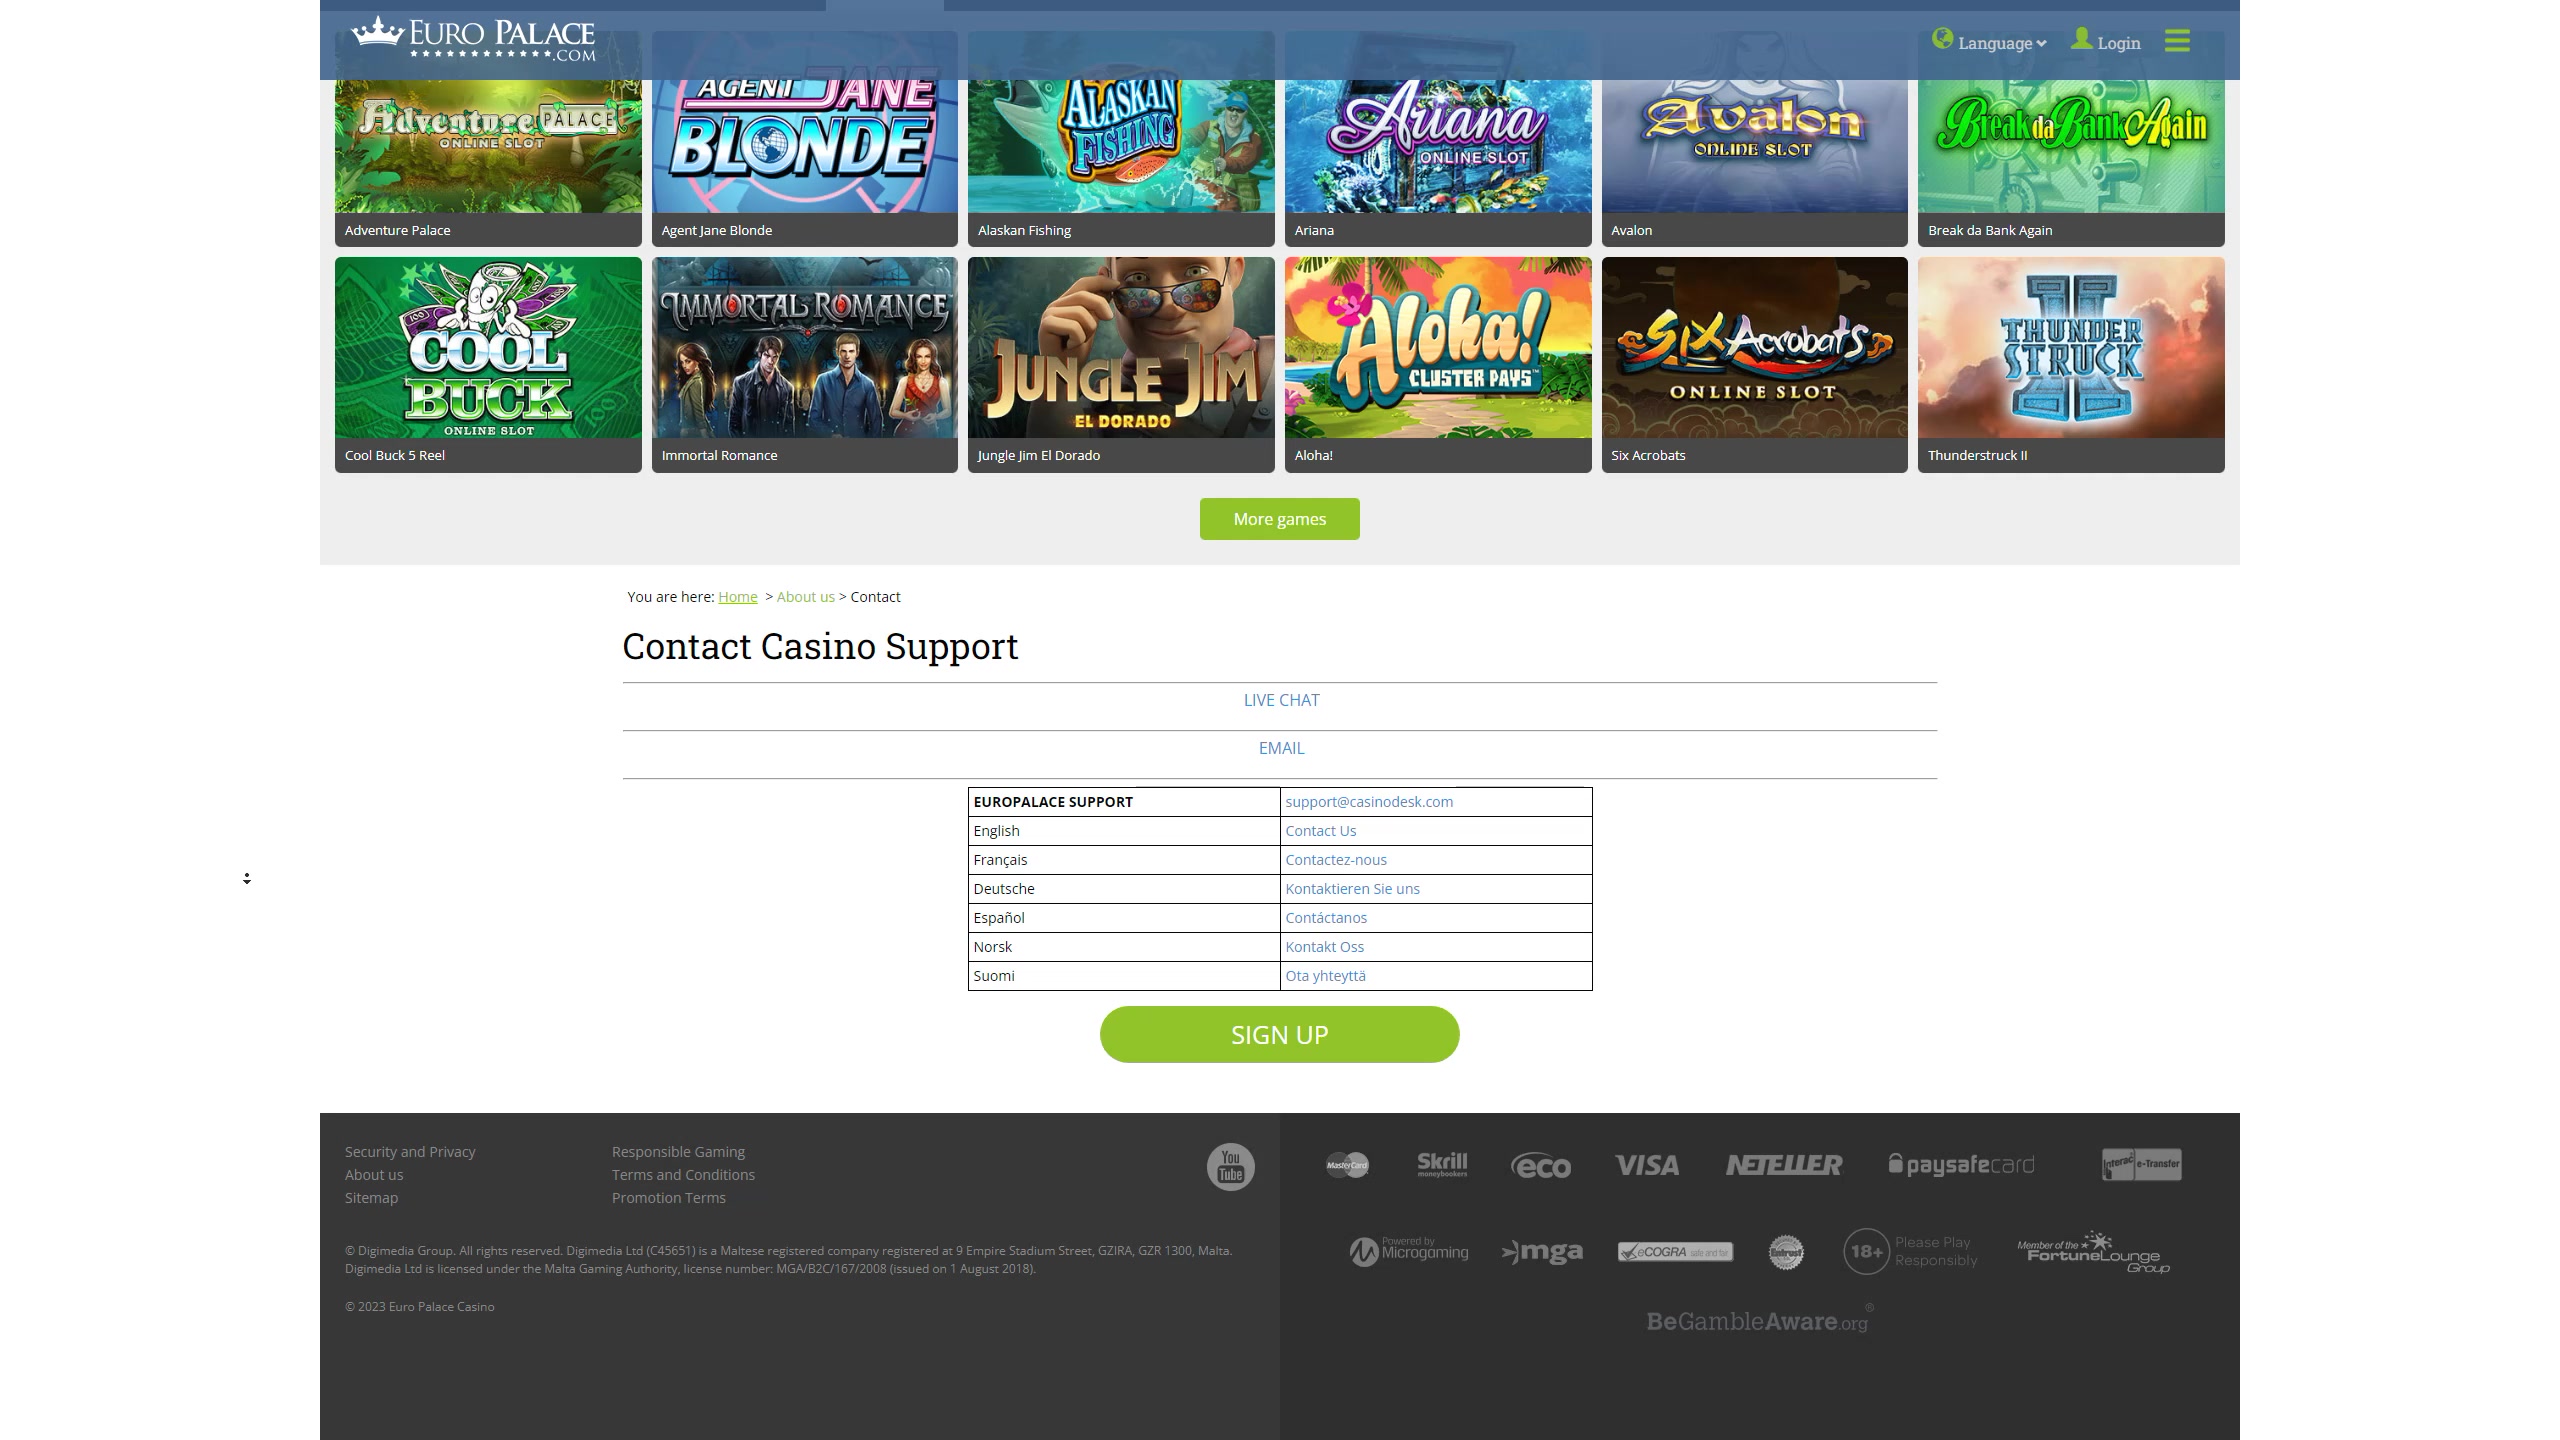This screenshot has height=1440, width=2560.
Task: Expand the EMAIL section
Action: pos(1281,748)
